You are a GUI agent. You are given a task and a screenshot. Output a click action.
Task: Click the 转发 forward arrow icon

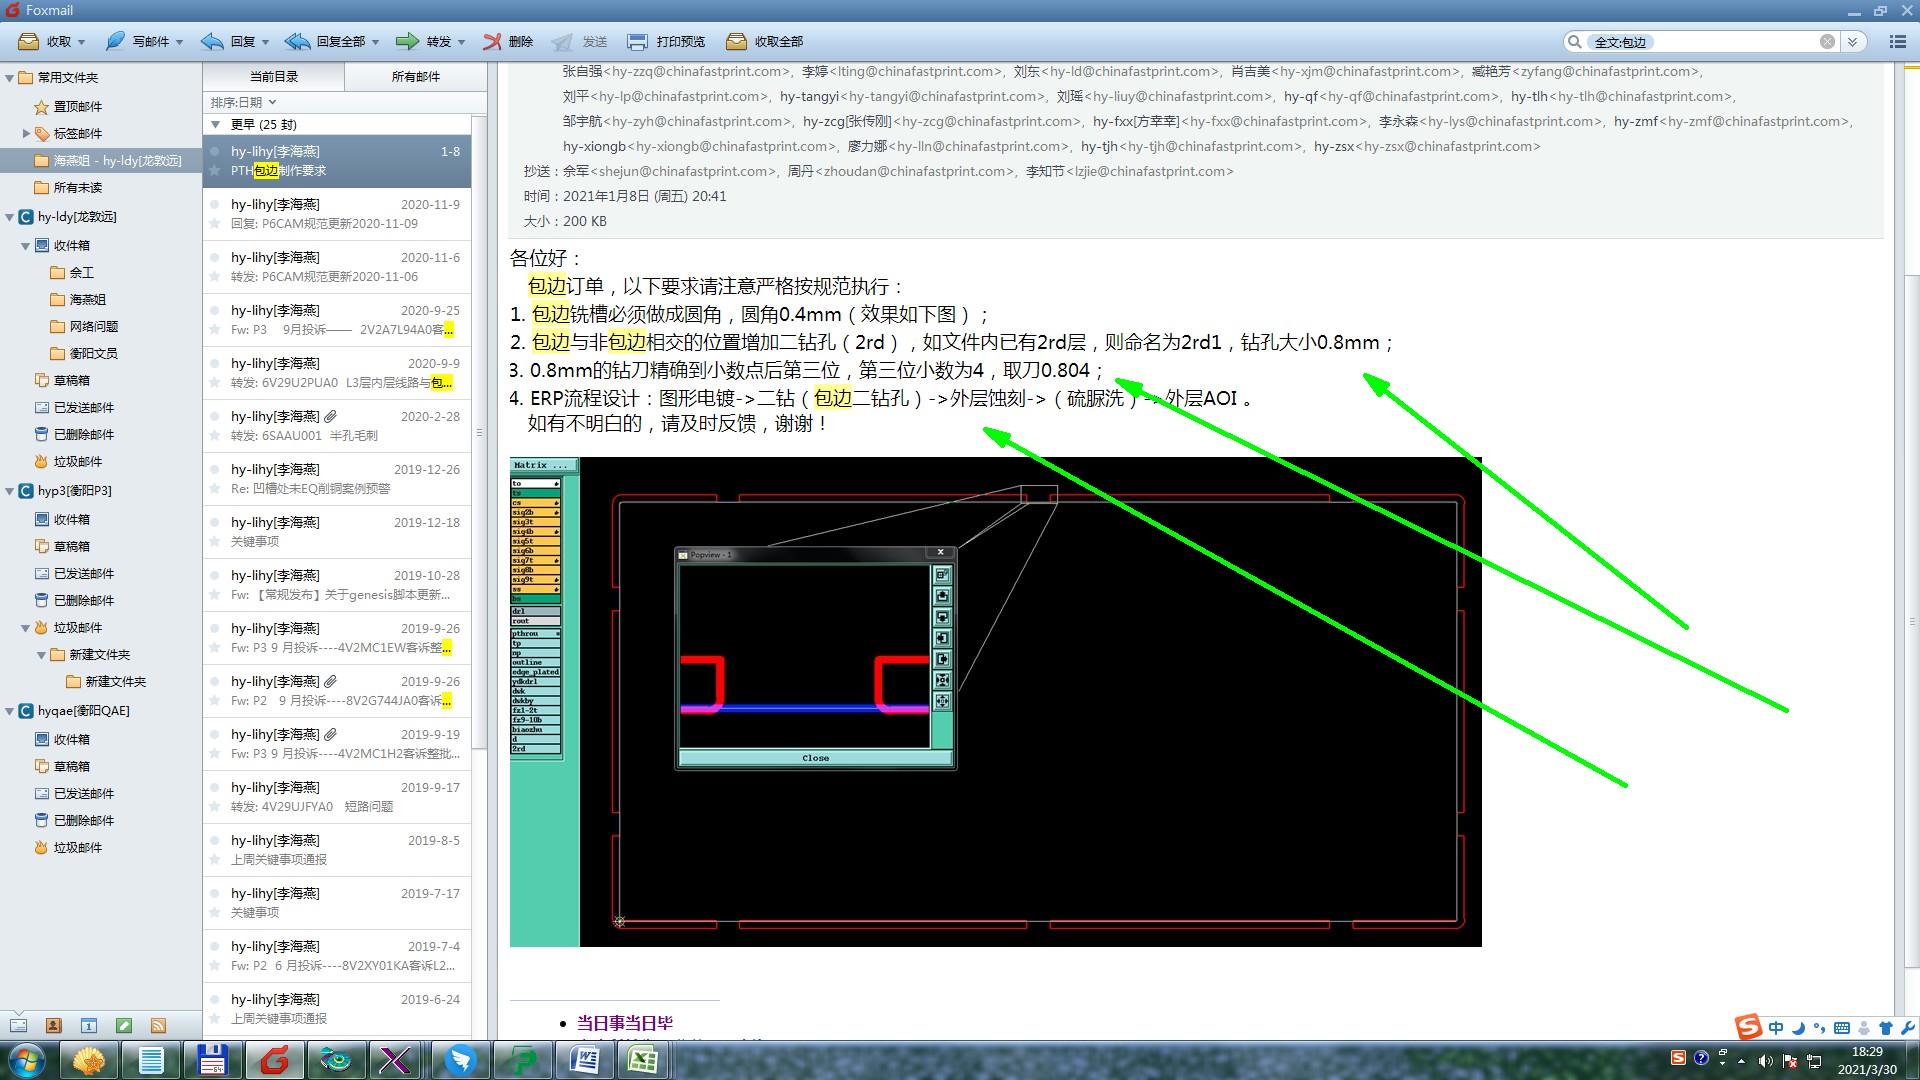click(x=407, y=41)
